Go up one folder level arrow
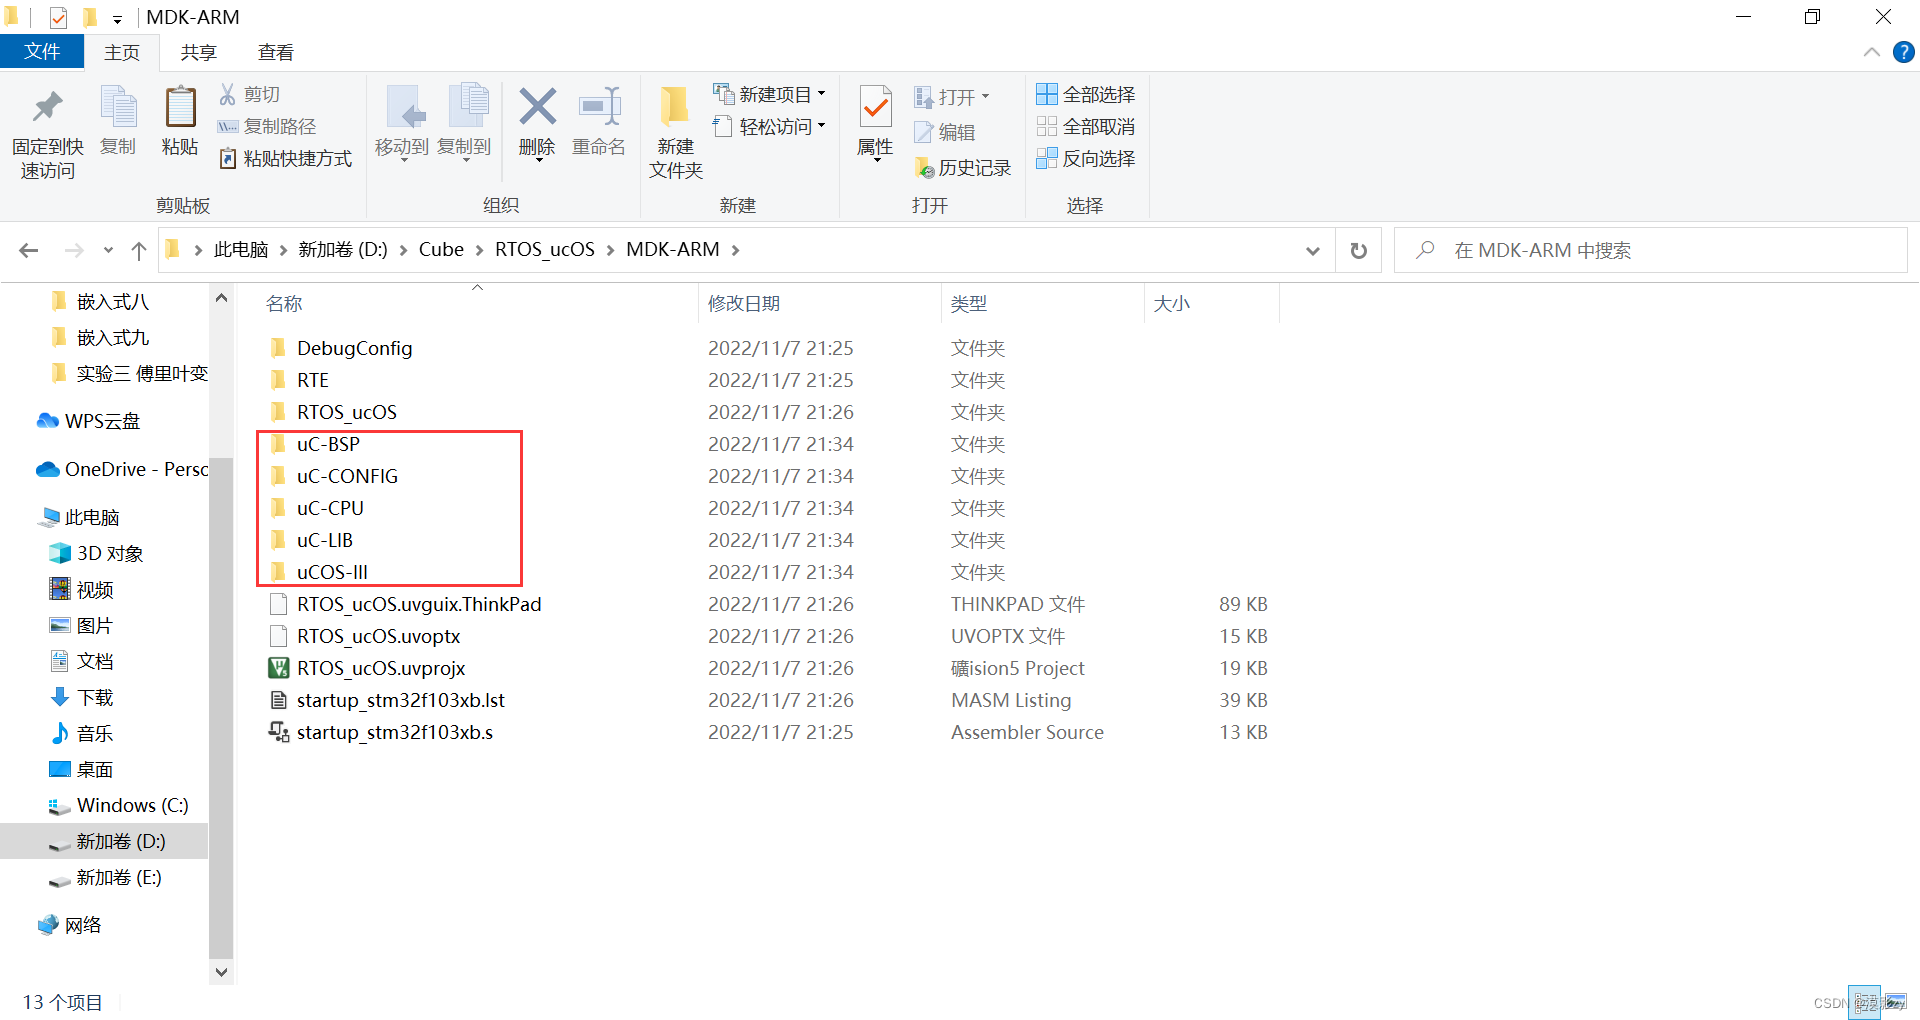This screenshot has width=1920, height=1020. 139,250
